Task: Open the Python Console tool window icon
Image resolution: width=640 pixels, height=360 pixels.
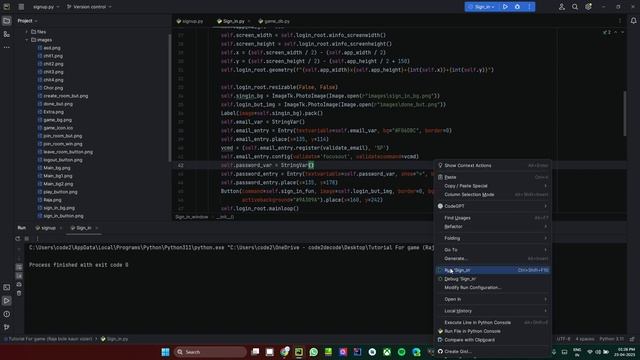Action: point(7,287)
